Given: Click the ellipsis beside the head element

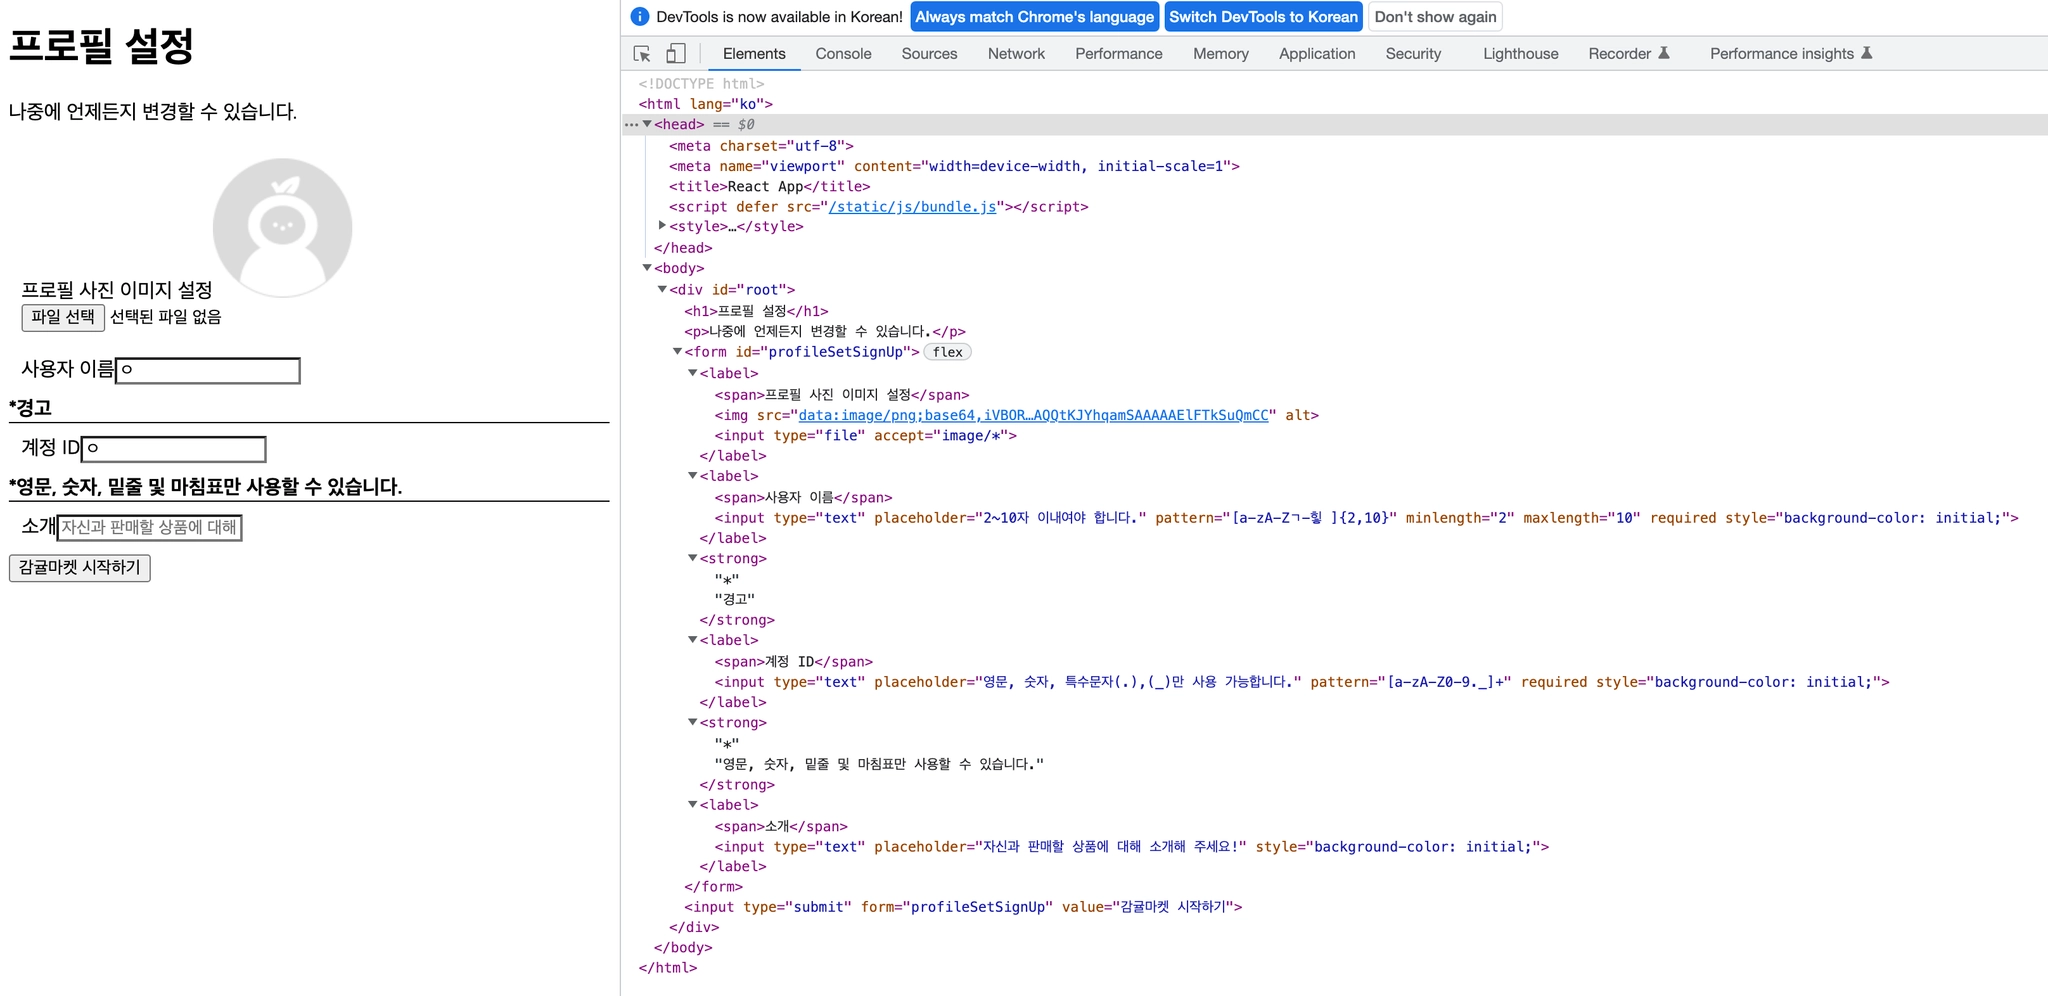Looking at the screenshot, I should click(630, 125).
